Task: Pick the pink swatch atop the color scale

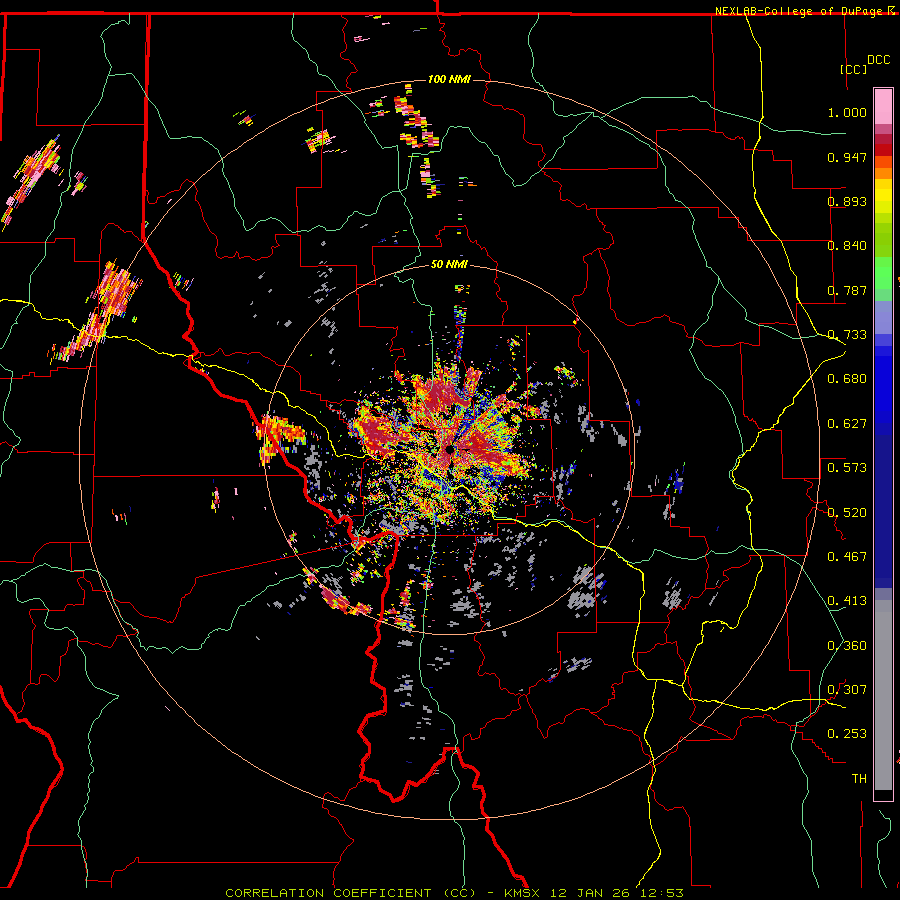Action: click(x=883, y=107)
